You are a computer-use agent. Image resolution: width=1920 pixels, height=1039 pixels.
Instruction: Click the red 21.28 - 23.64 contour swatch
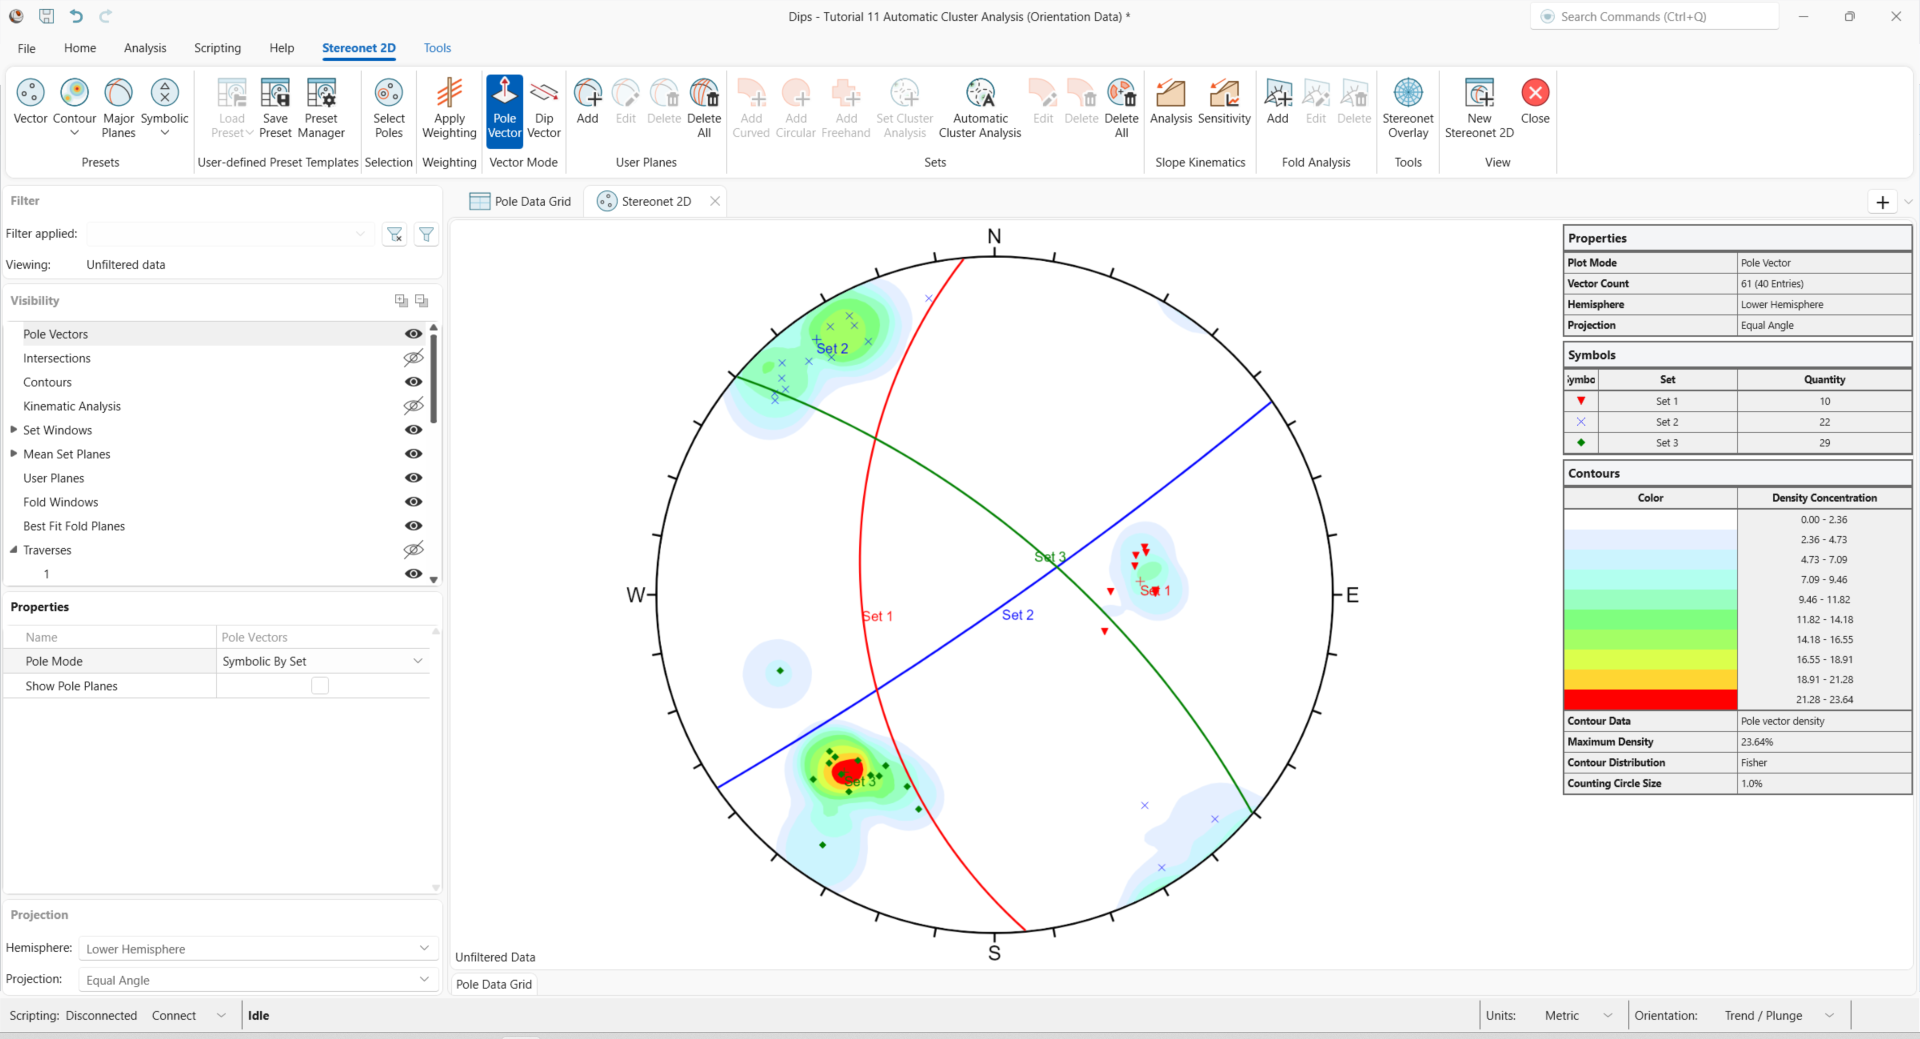pos(1650,700)
